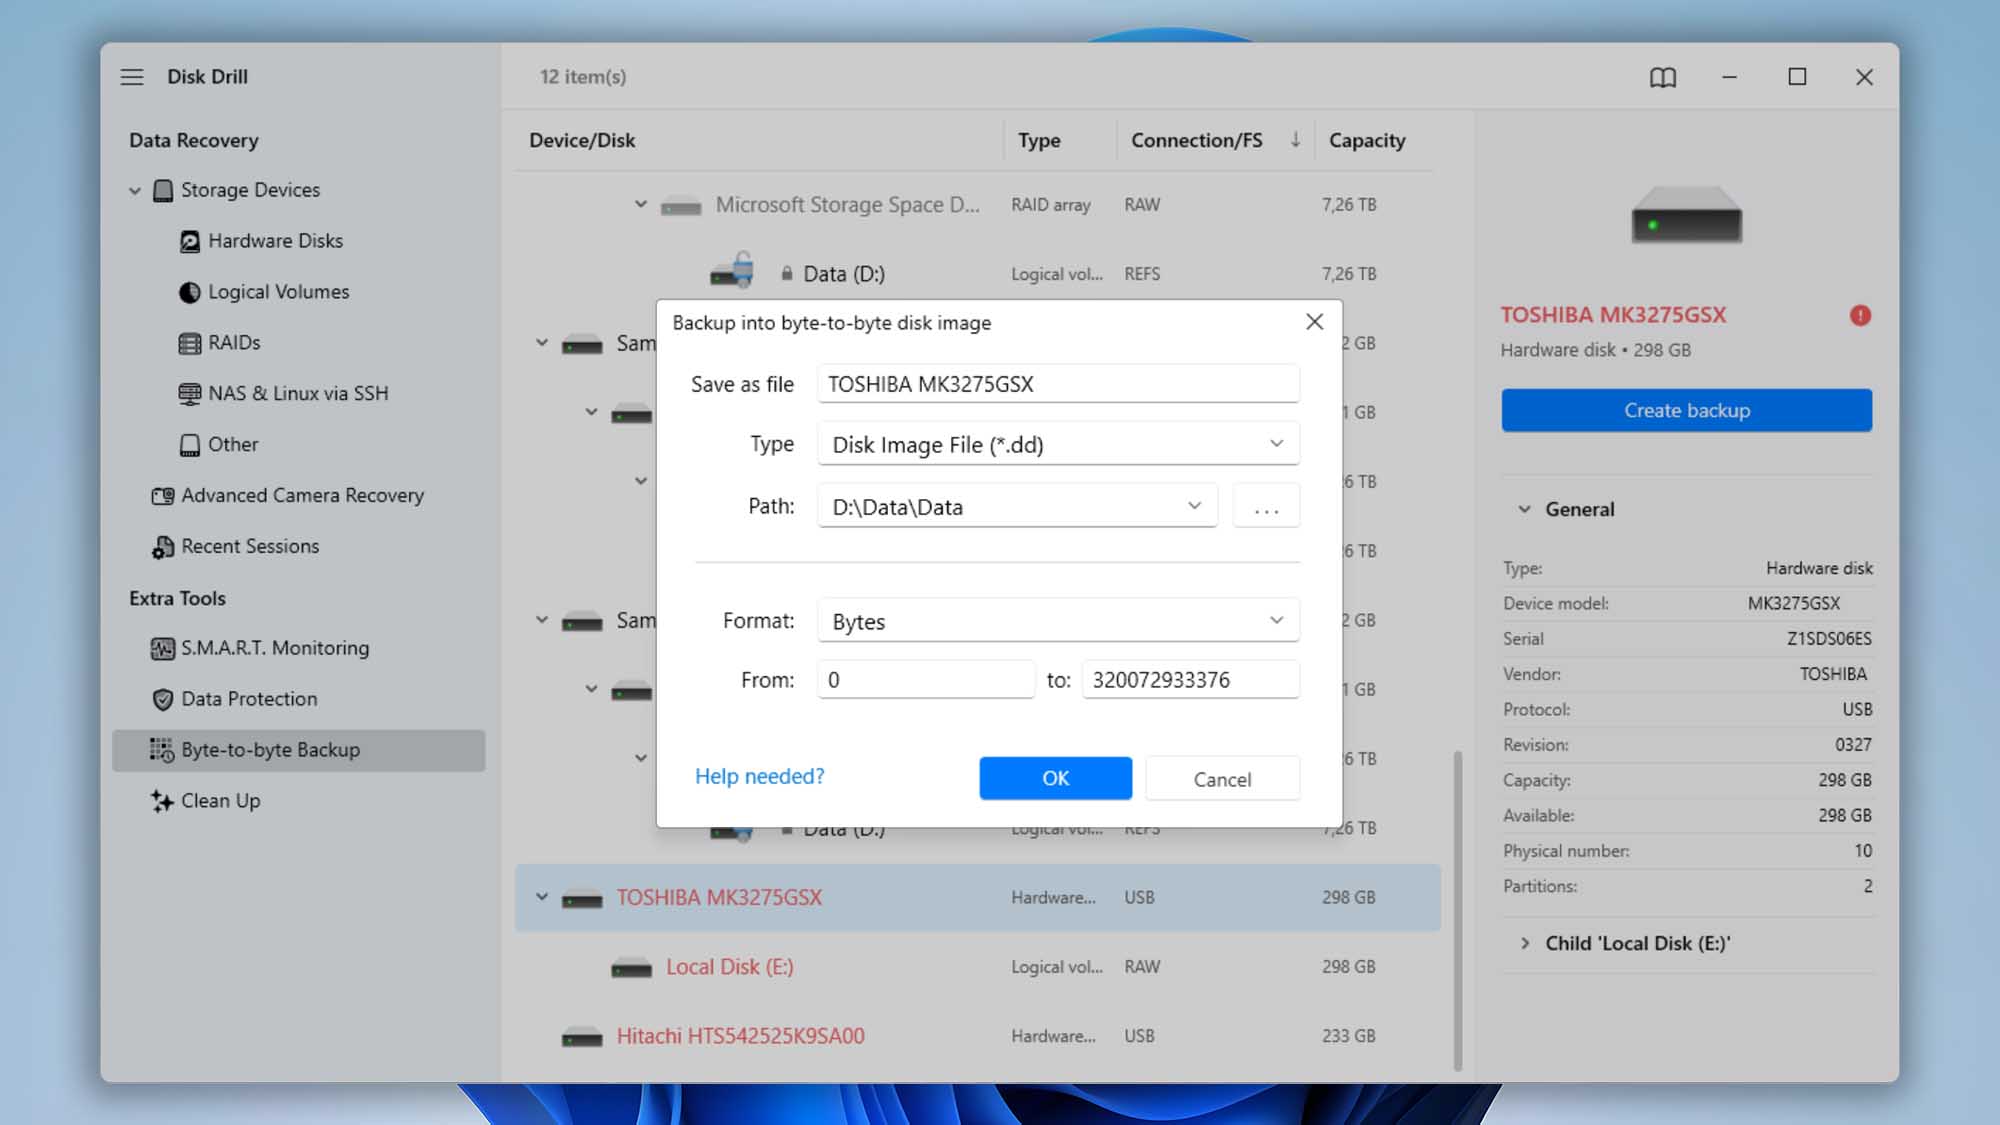Image resolution: width=2000 pixels, height=1125 pixels.
Task: Click the Other device icon
Action: (189, 445)
